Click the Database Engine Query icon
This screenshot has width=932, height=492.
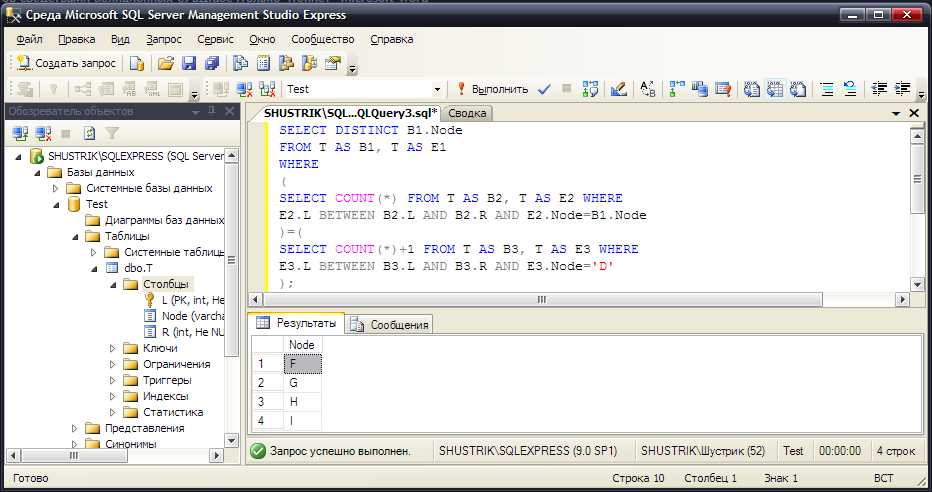[x=137, y=63]
